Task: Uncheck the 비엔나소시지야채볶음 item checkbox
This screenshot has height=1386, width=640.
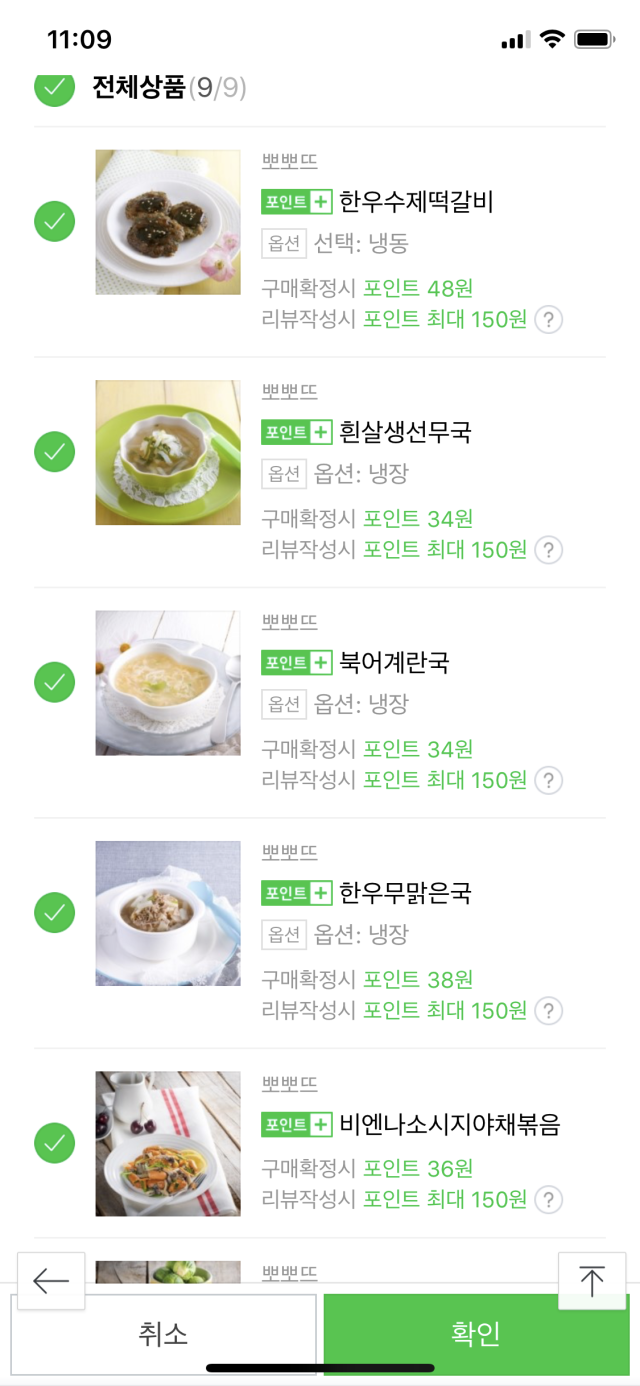Action: point(55,1142)
